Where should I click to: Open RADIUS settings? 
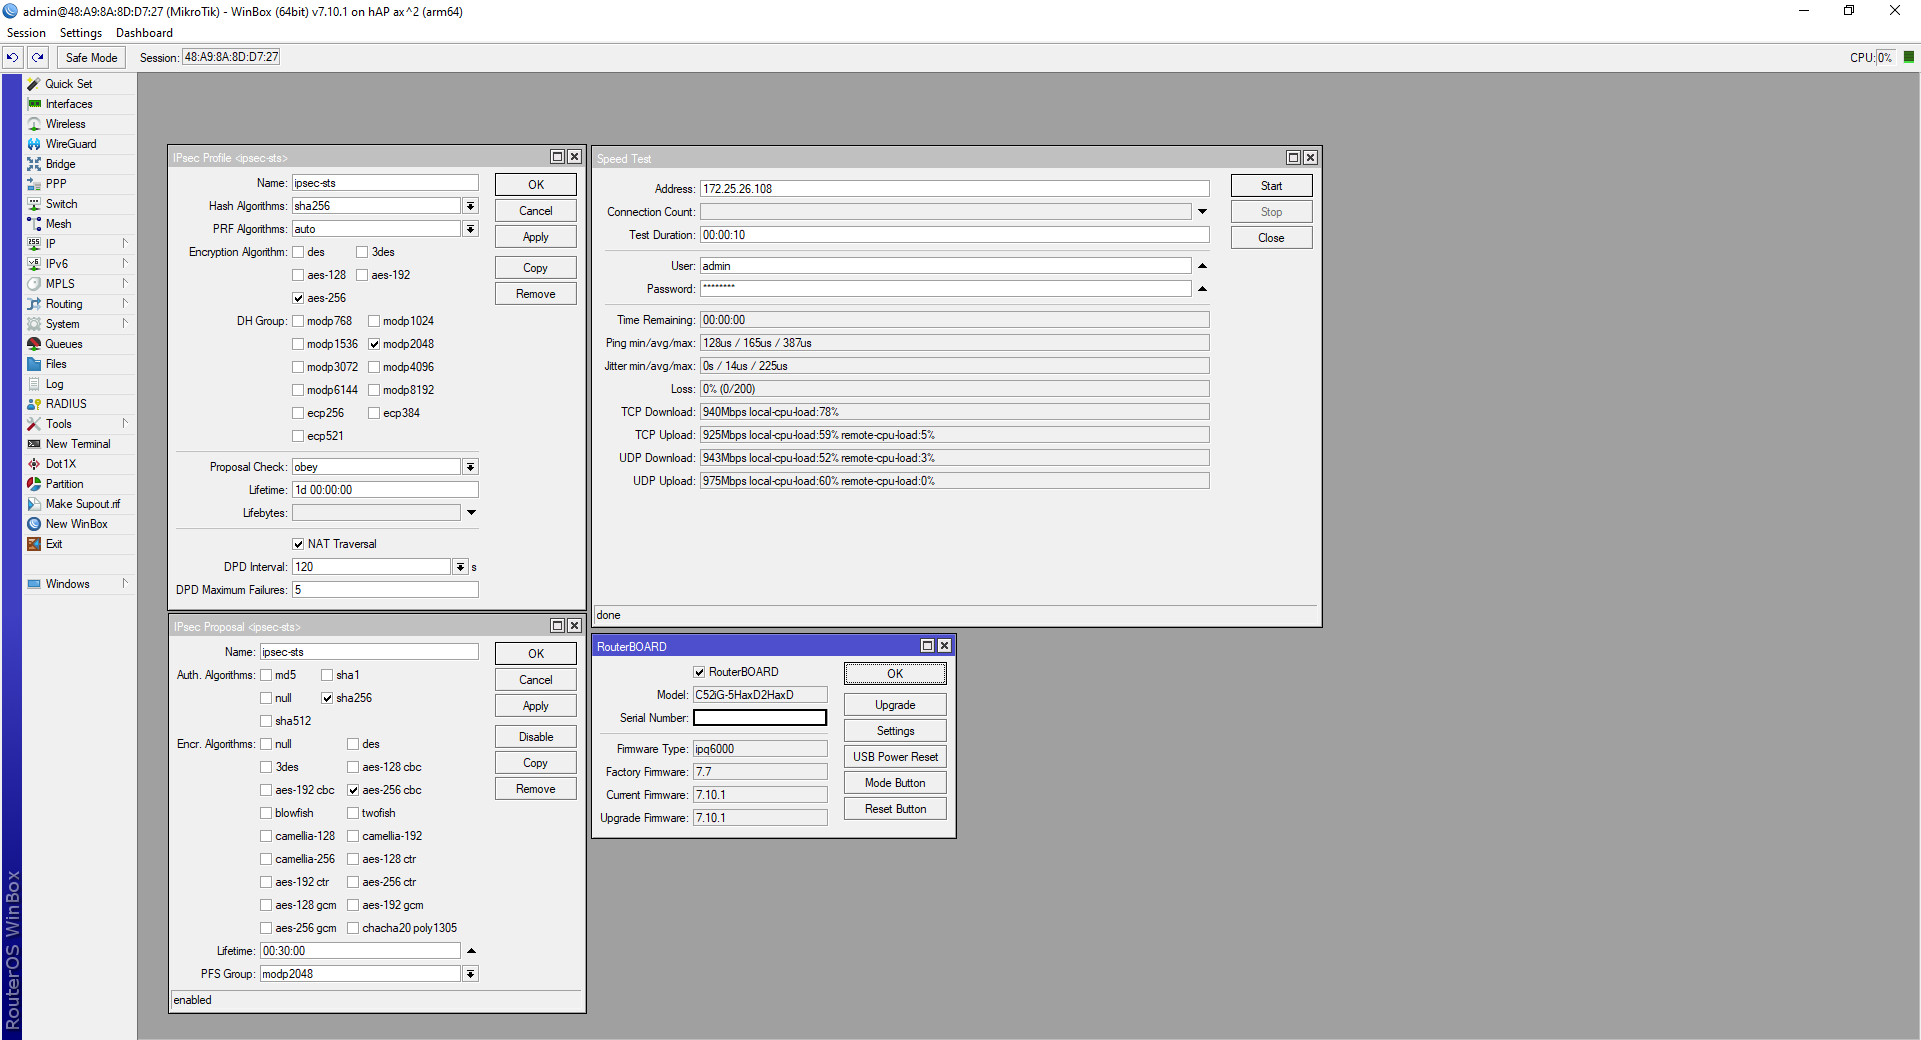point(66,404)
